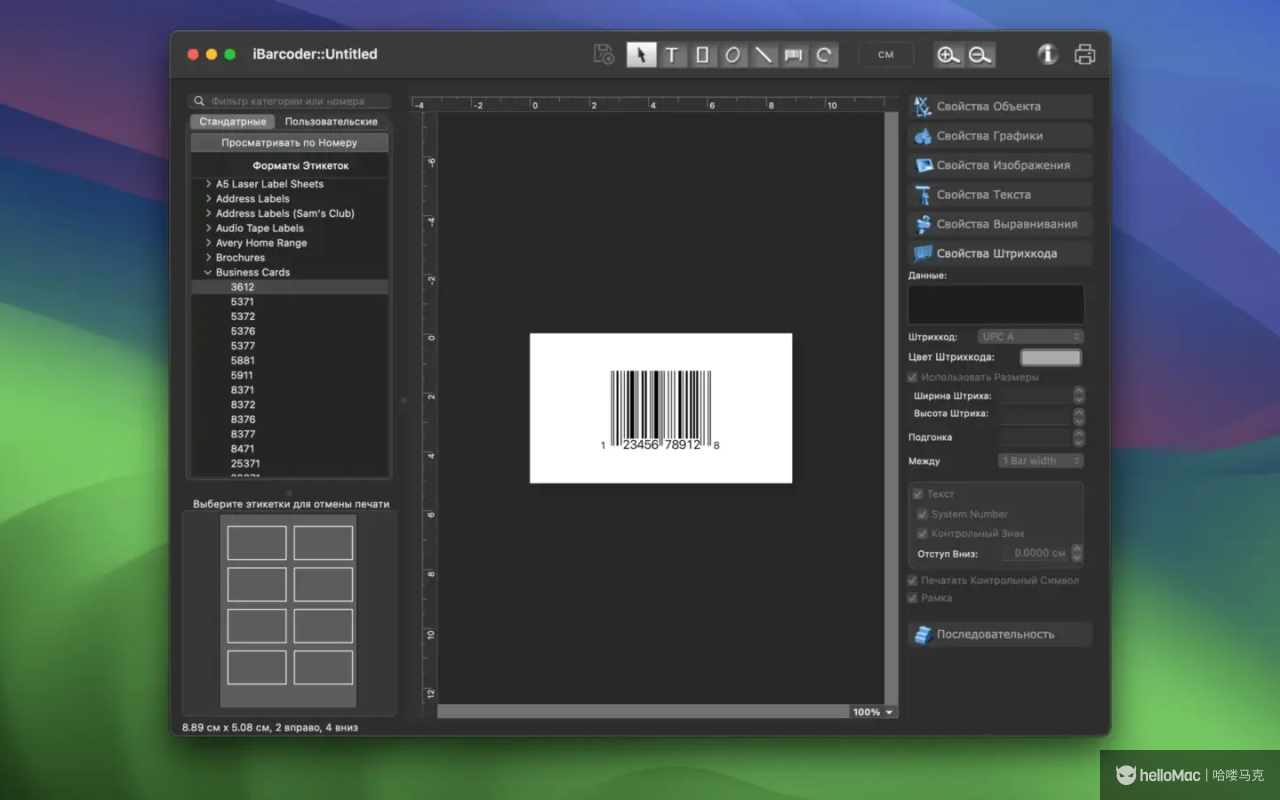The width and height of the screenshot is (1280, 800).
Task: Expand Audio Tape Labels category
Action: tap(208, 228)
